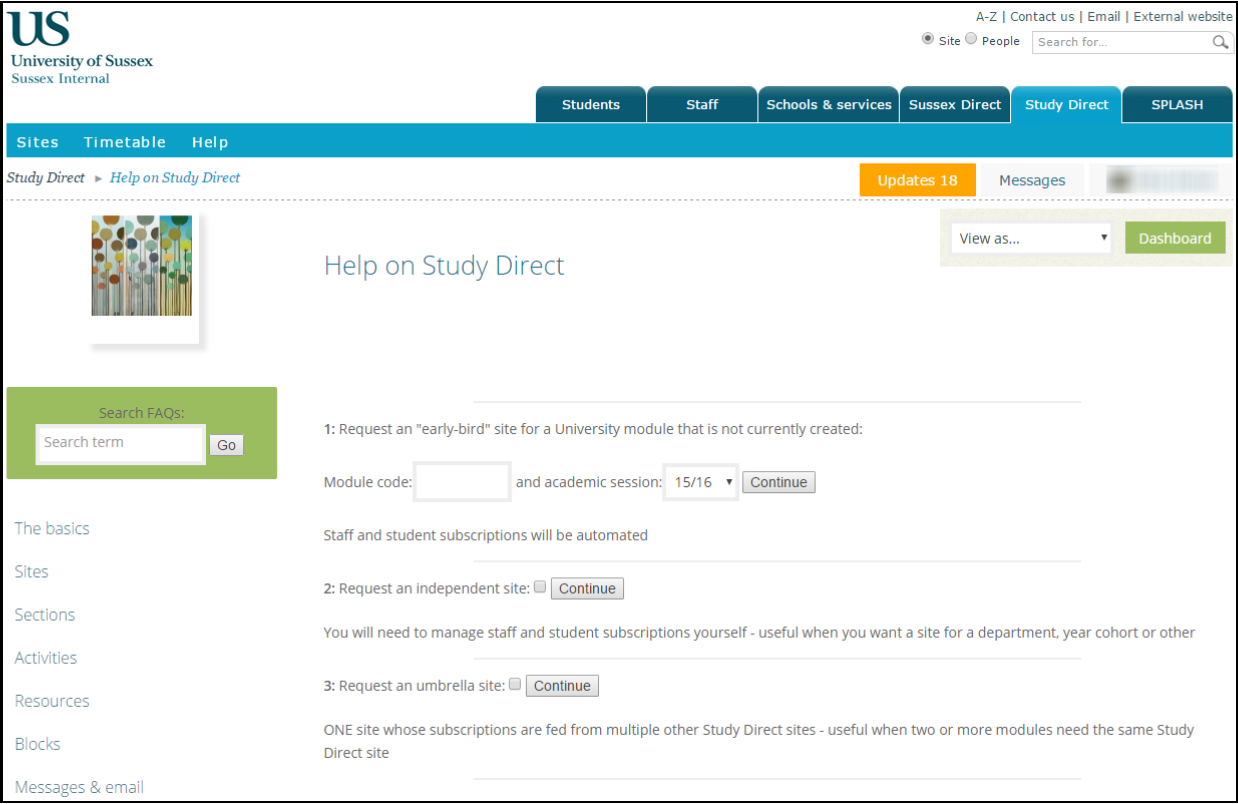Click the Sussex Internal text under logo
This screenshot has height=804, width=1238.
click(60, 78)
